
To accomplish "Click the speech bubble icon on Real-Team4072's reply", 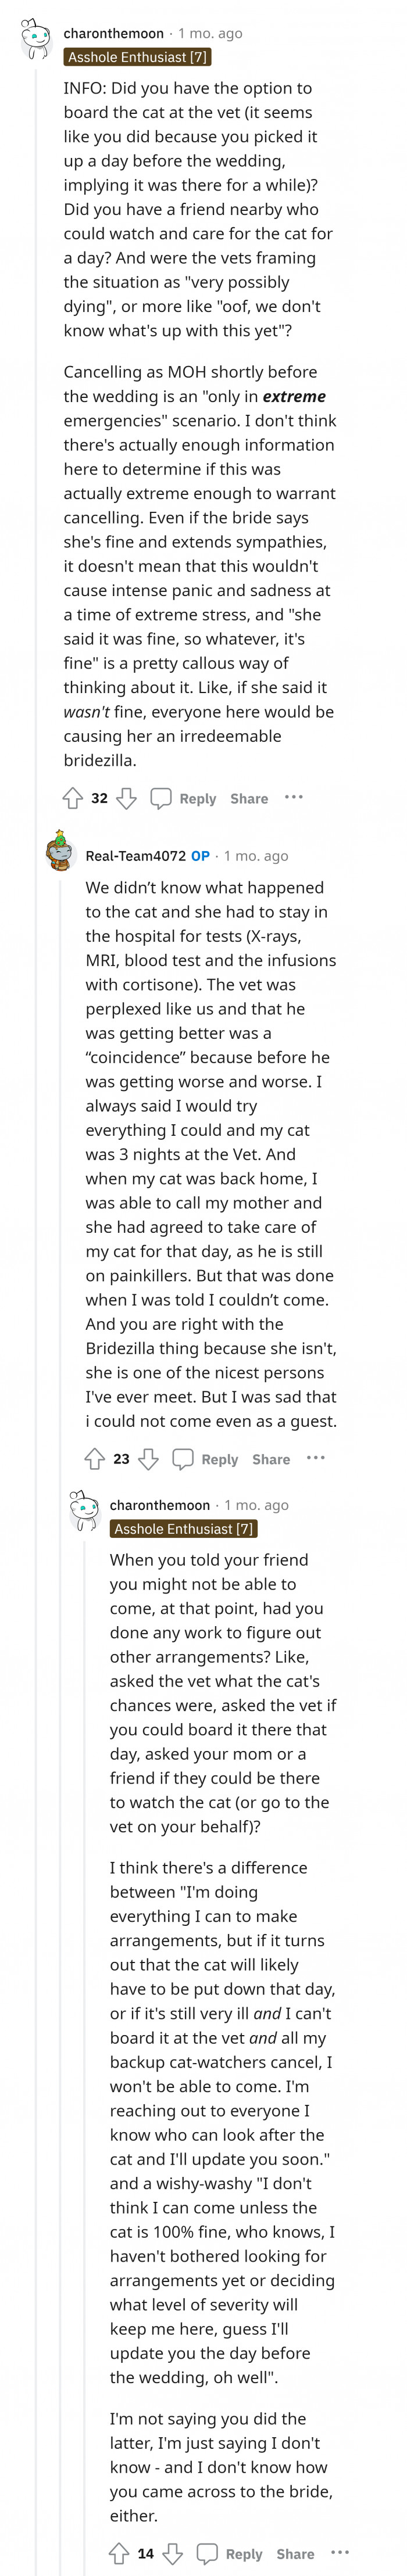I will pyautogui.click(x=183, y=1459).
